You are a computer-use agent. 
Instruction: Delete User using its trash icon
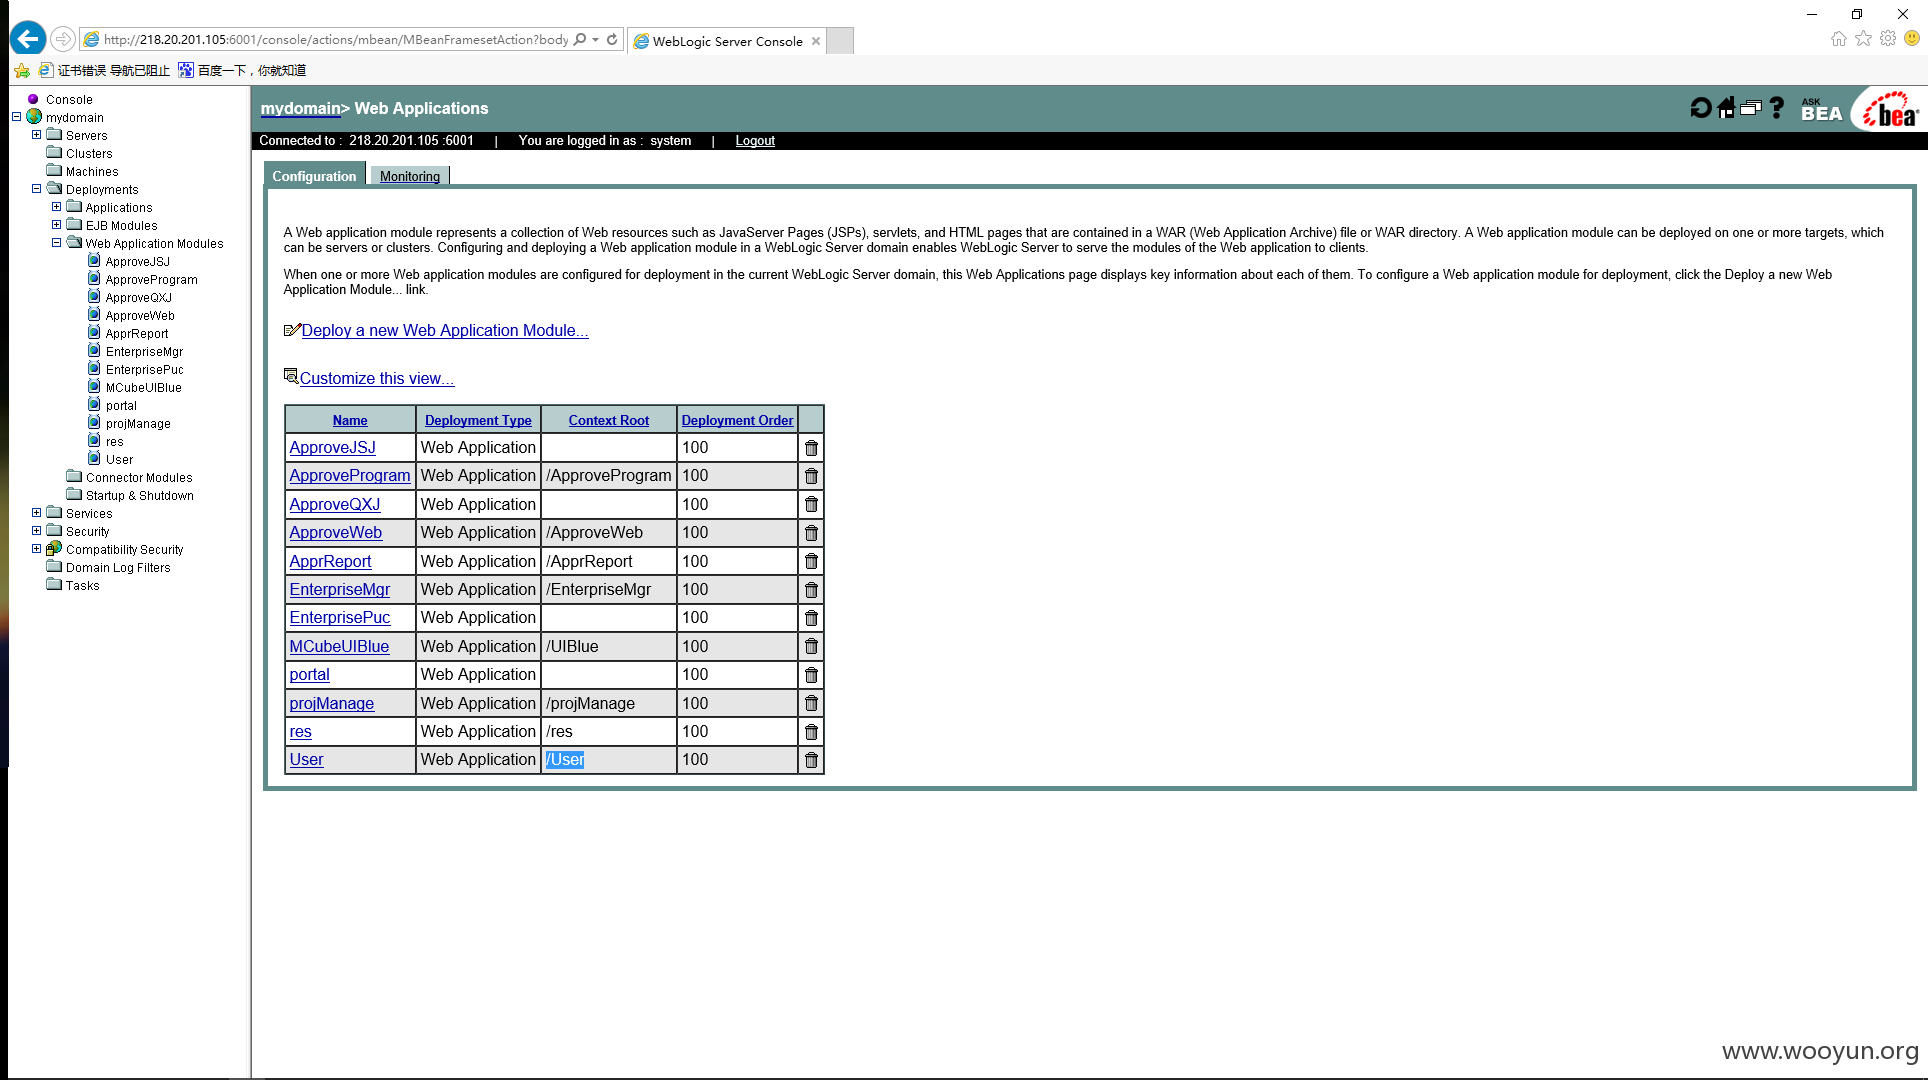point(811,760)
